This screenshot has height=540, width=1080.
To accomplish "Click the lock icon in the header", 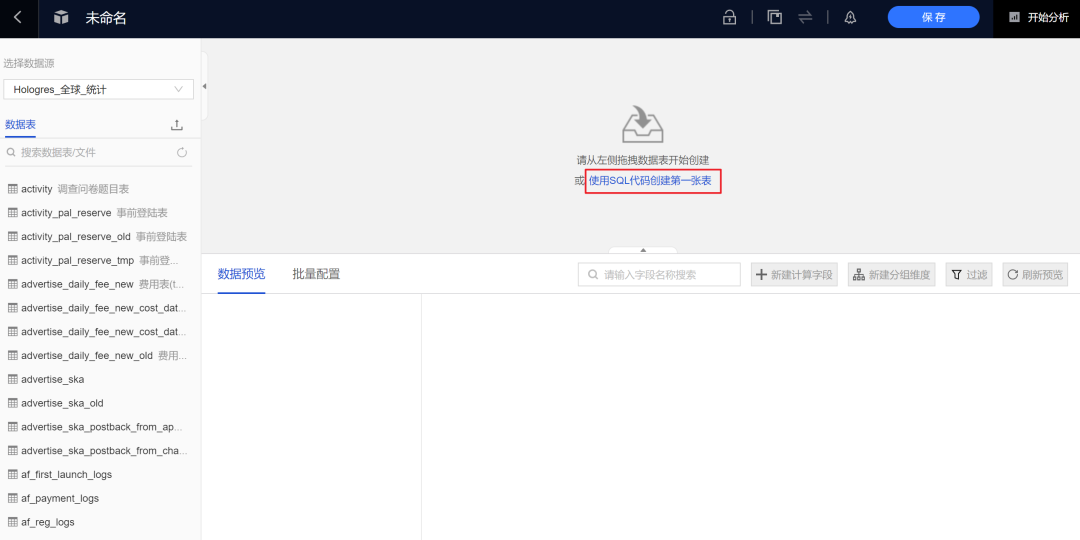I will coord(729,18).
